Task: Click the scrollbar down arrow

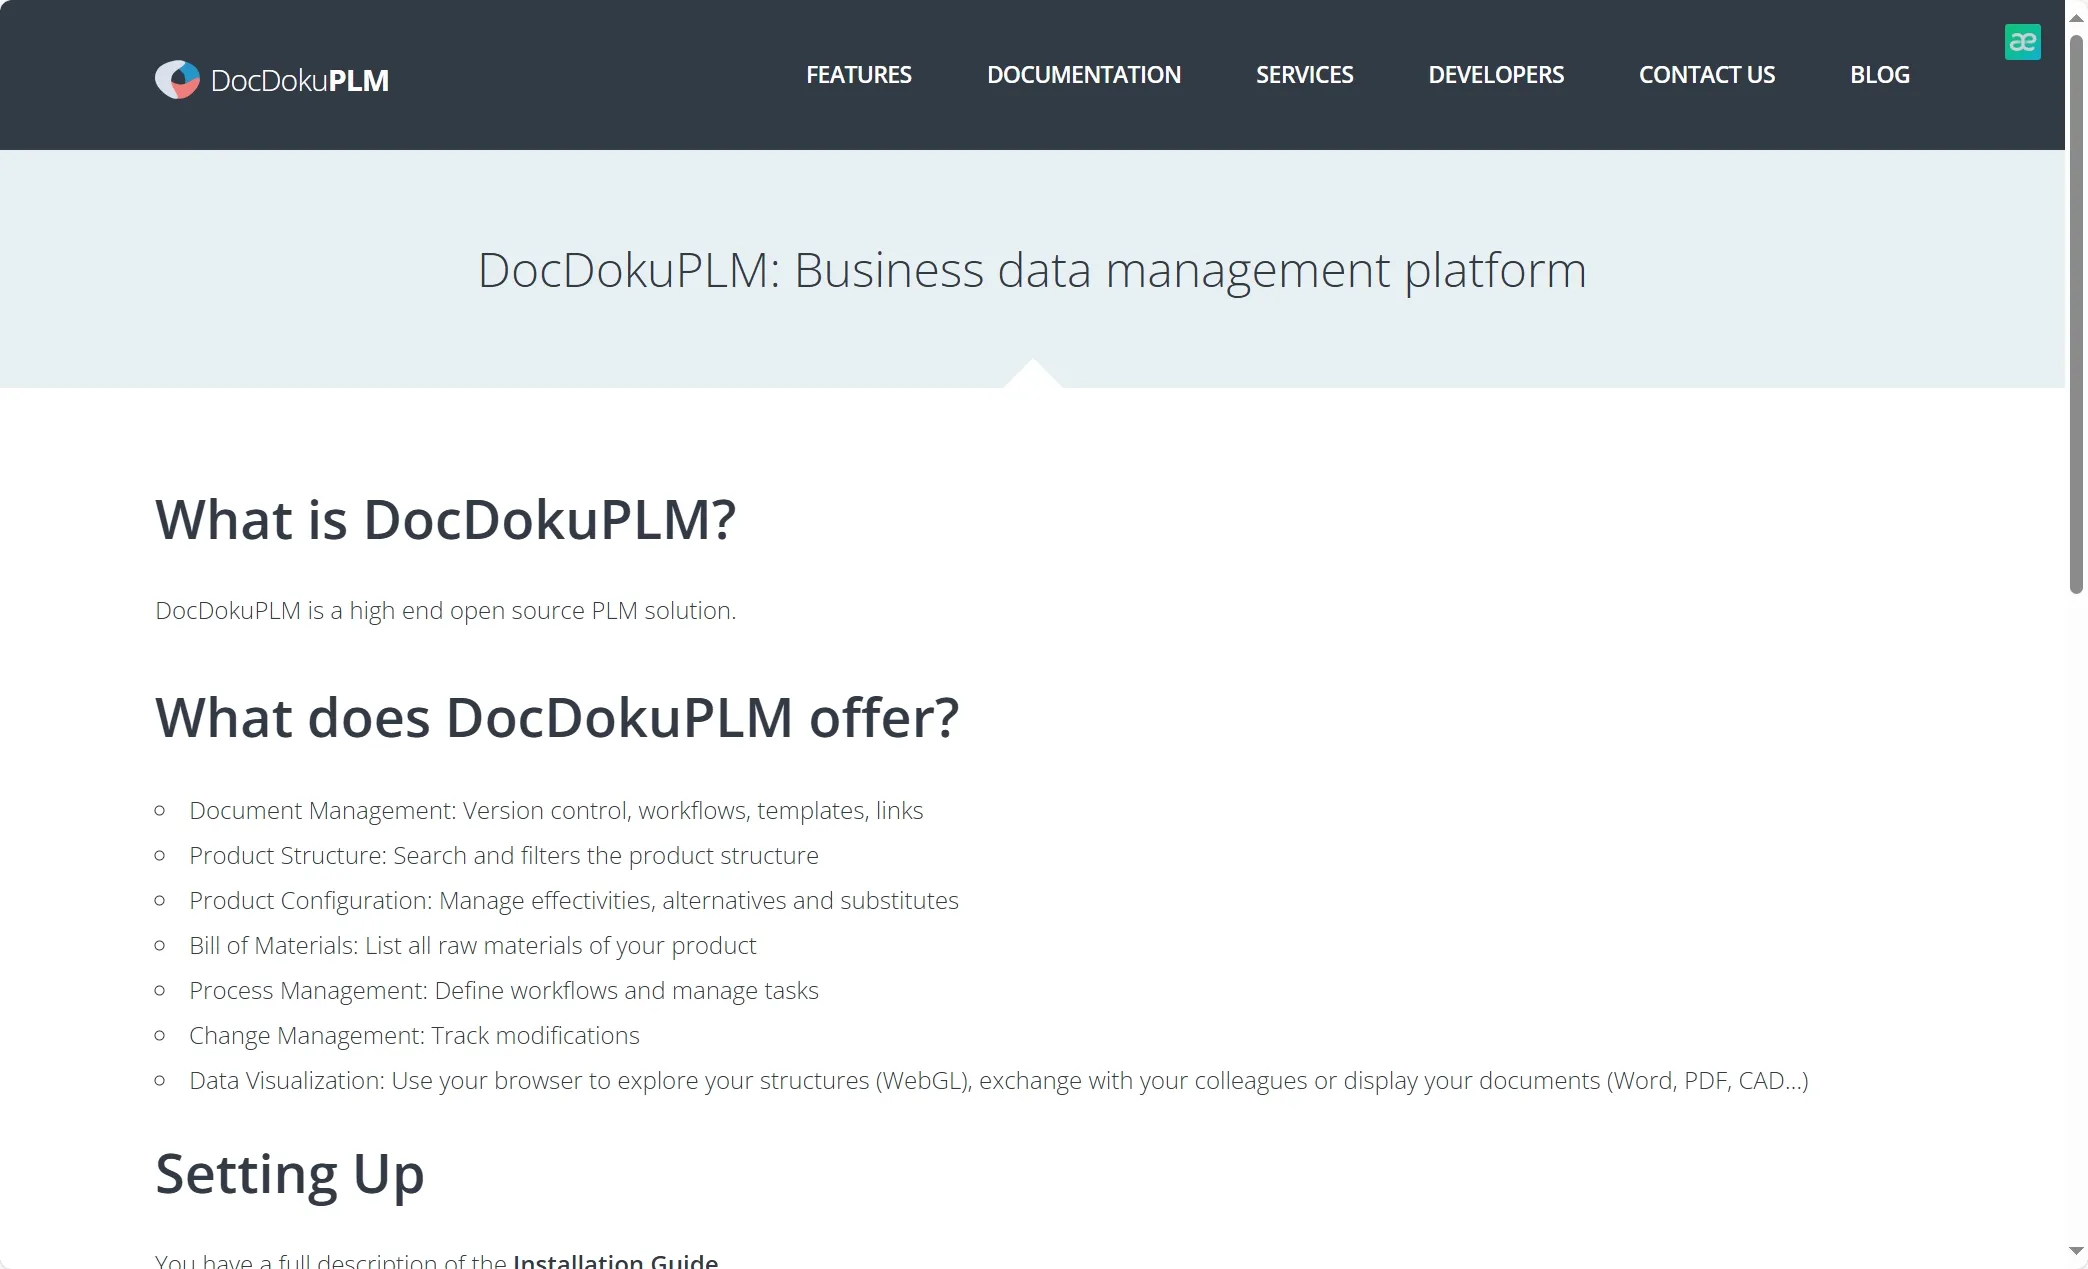Action: (2076, 1251)
